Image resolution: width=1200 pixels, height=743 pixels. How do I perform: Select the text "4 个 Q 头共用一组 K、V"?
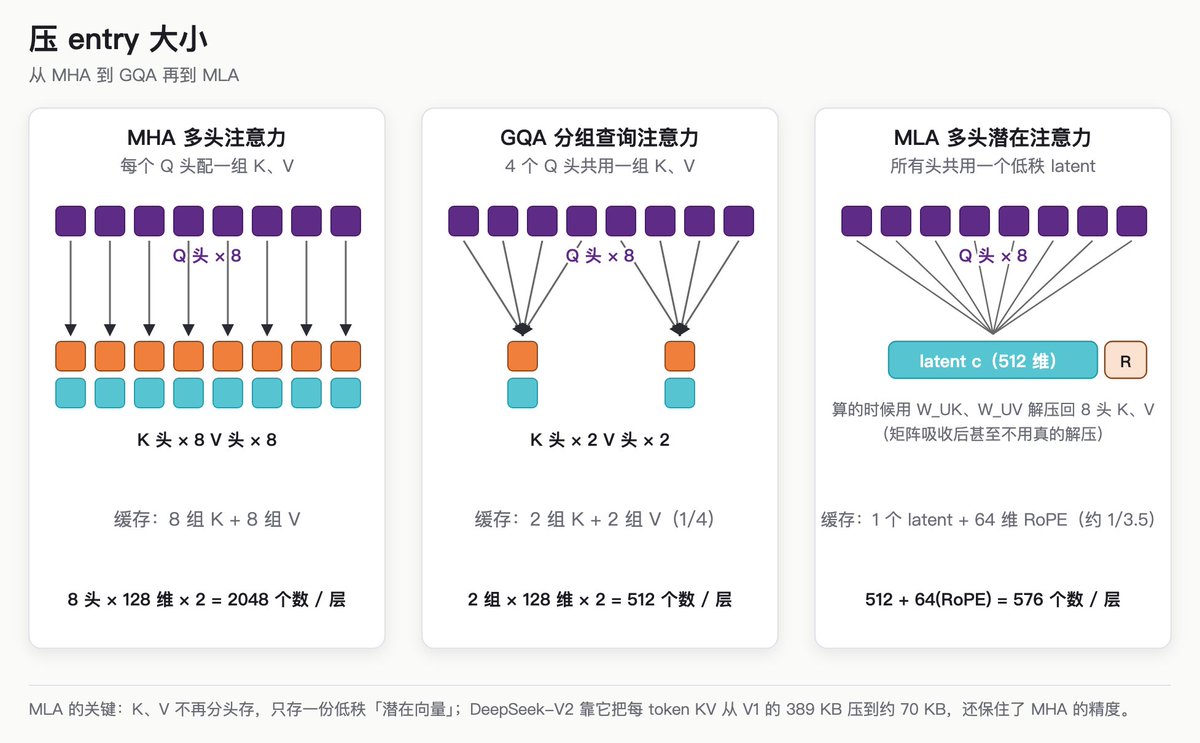coord(600,166)
